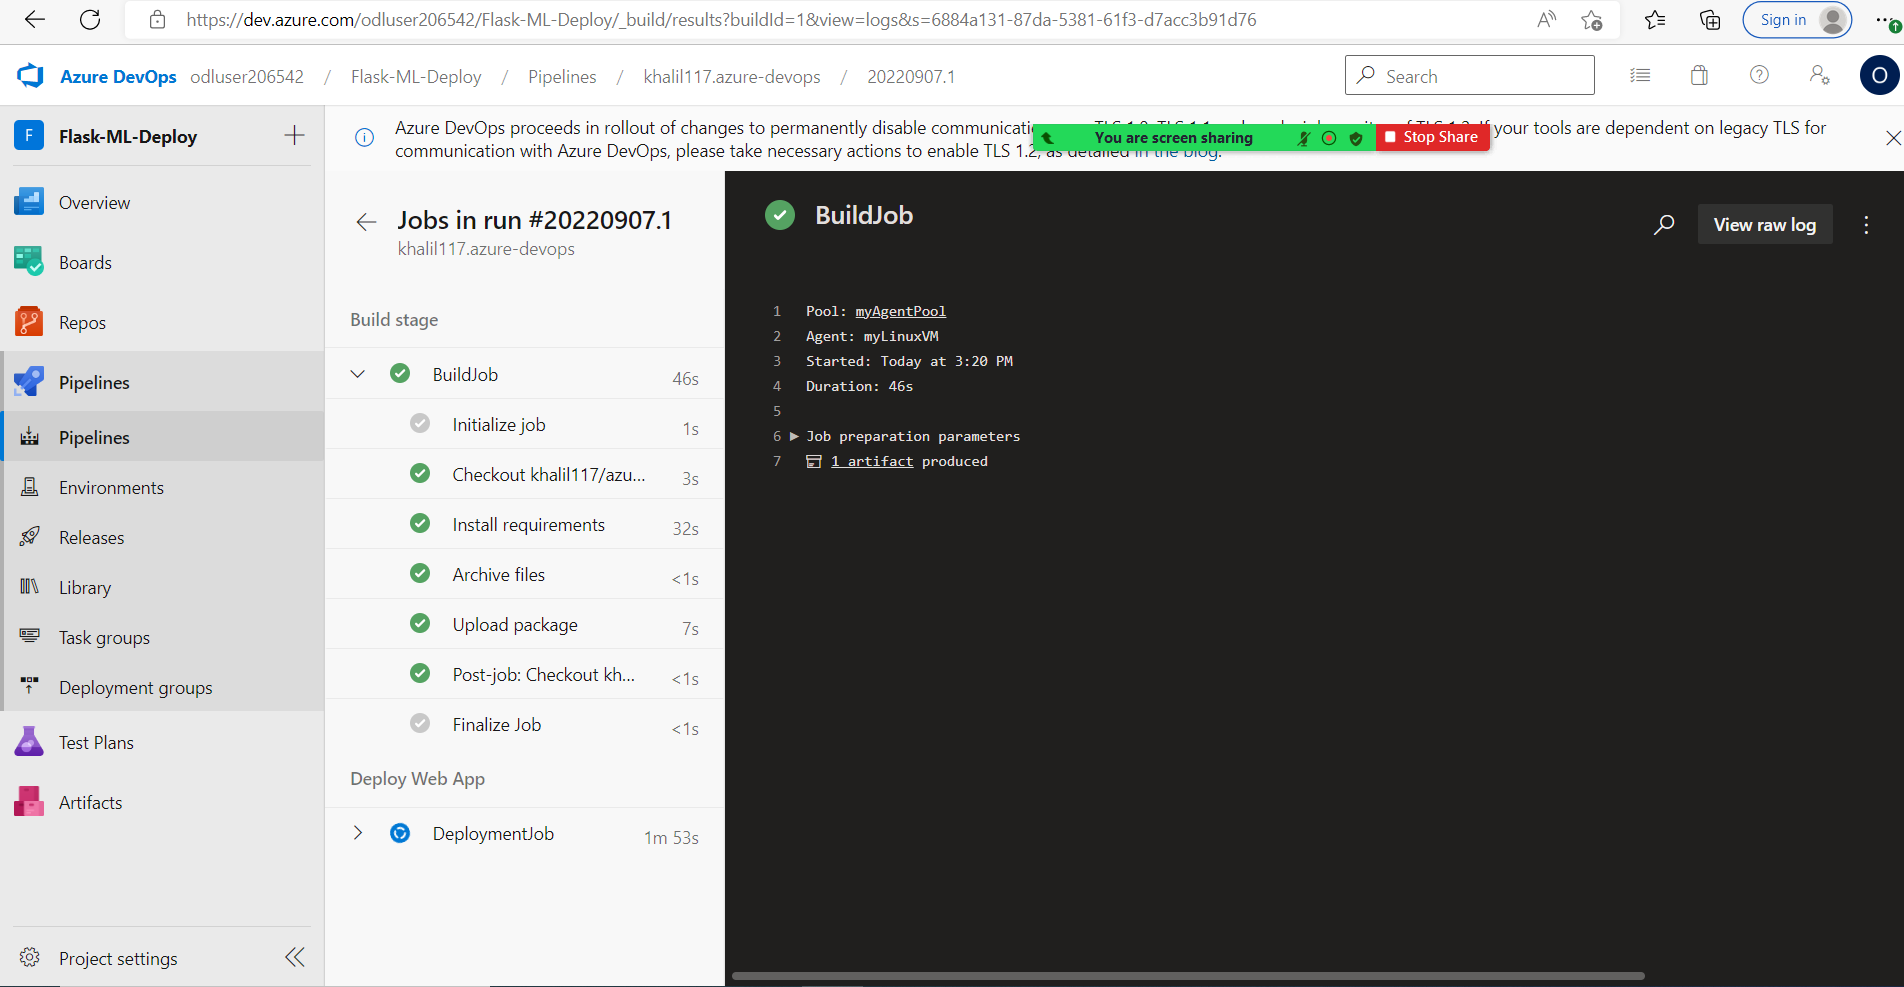Stop screen sharing
Viewport: 1904px width, 987px height.
coord(1432,137)
